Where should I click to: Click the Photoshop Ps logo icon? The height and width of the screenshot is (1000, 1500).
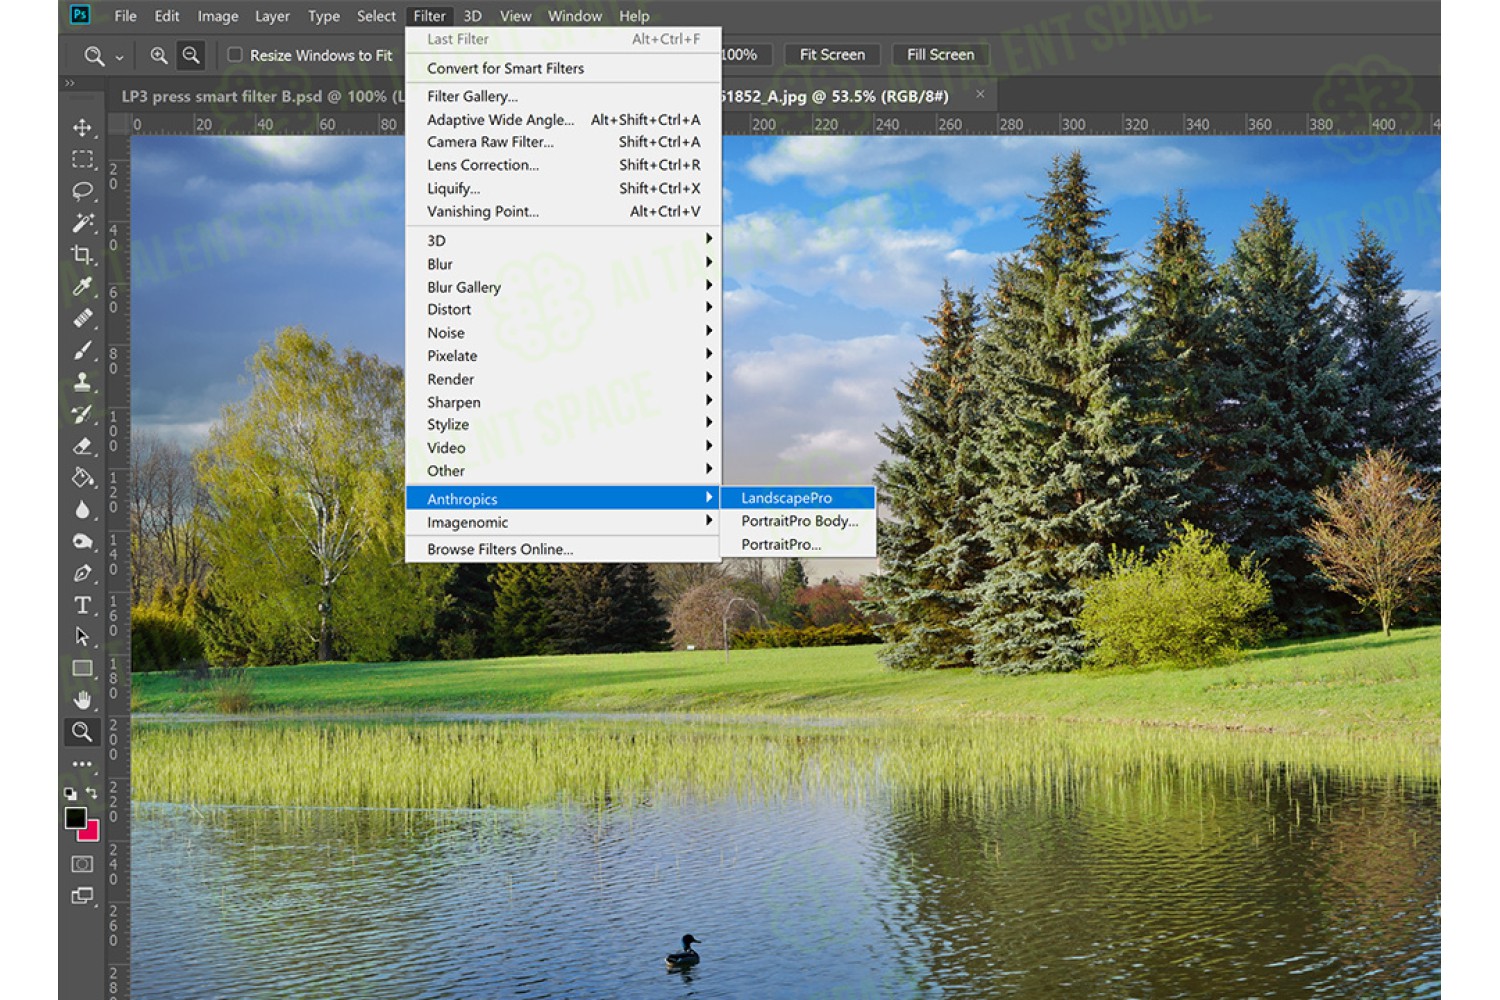click(80, 15)
